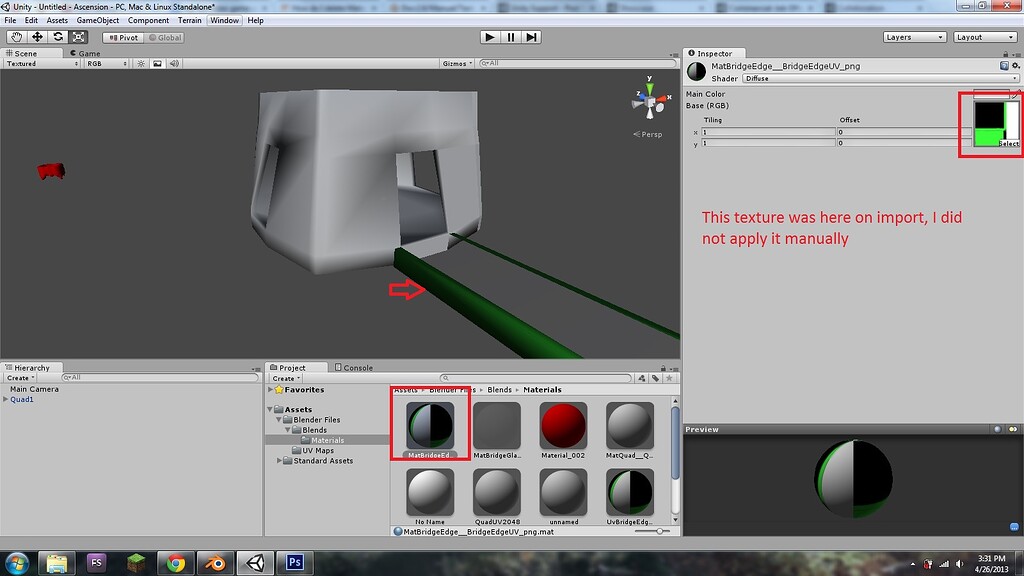This screenshot has width=1024, height=576.
Task: Toggle scene lighting with the sun icon
Action: point(141,62)
